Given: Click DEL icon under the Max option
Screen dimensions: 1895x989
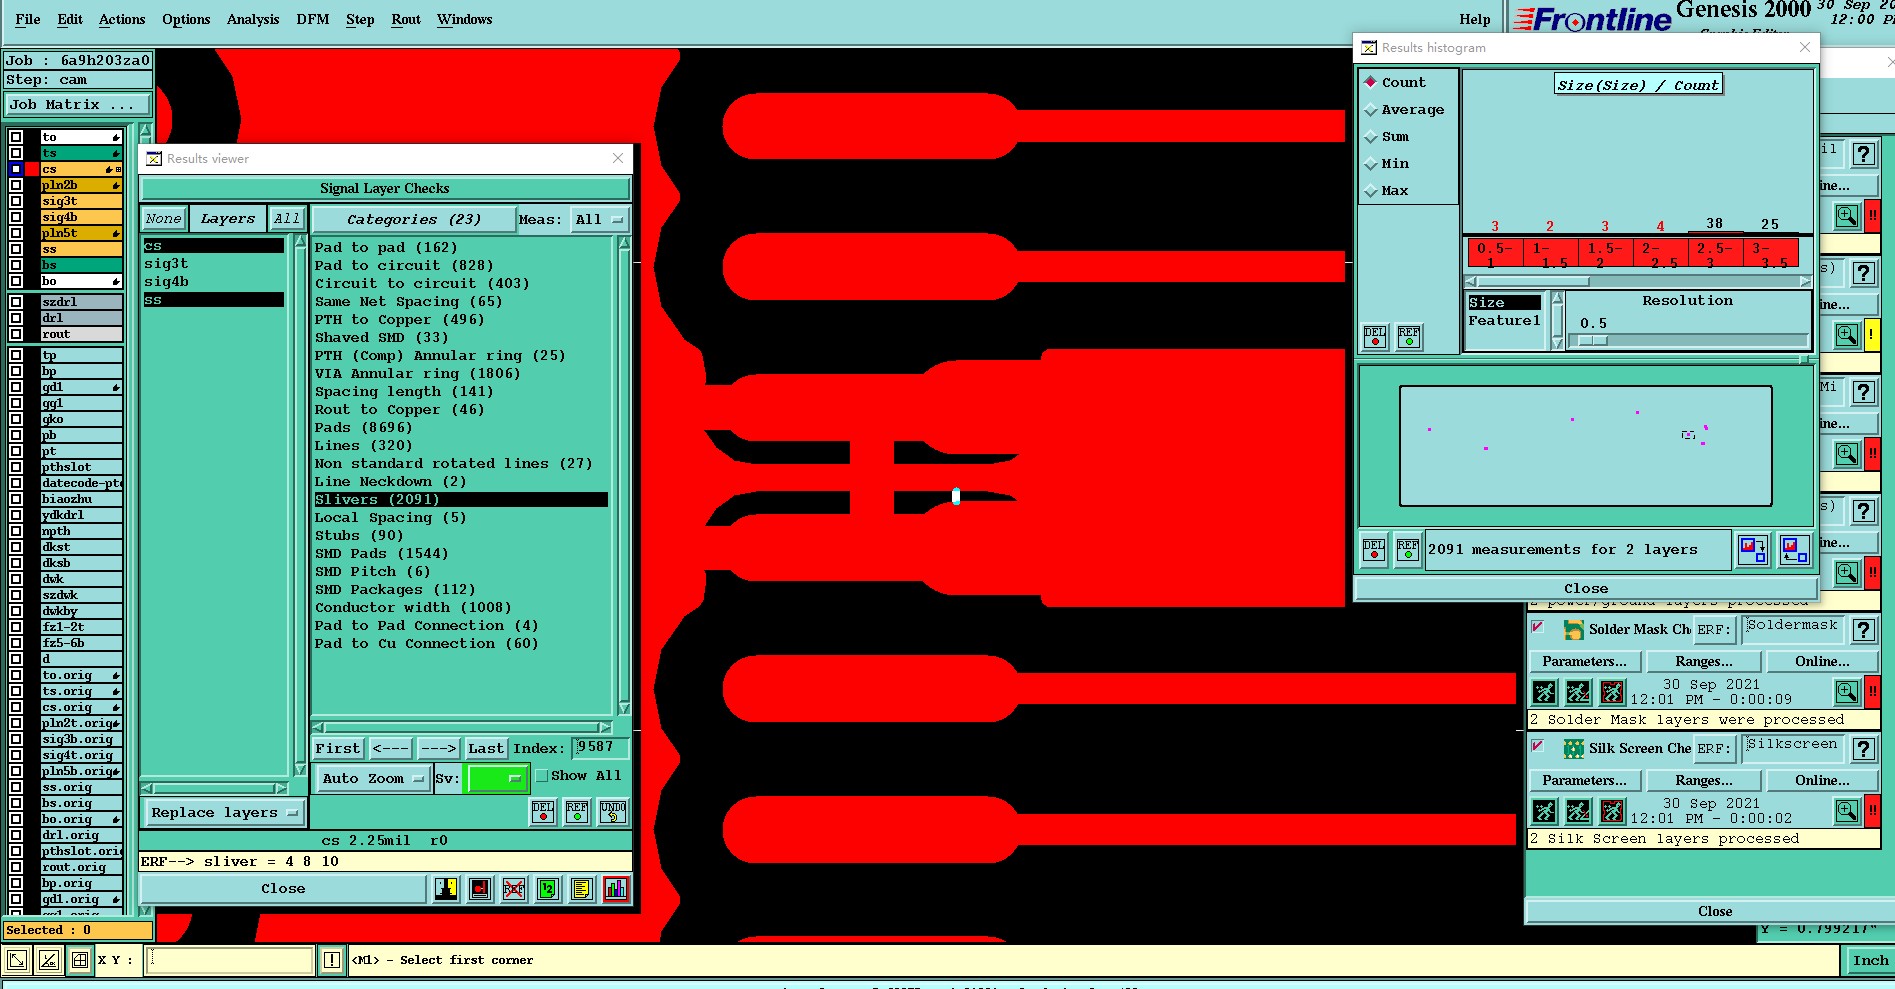Looking at the screenshot, I should 1375,337.
